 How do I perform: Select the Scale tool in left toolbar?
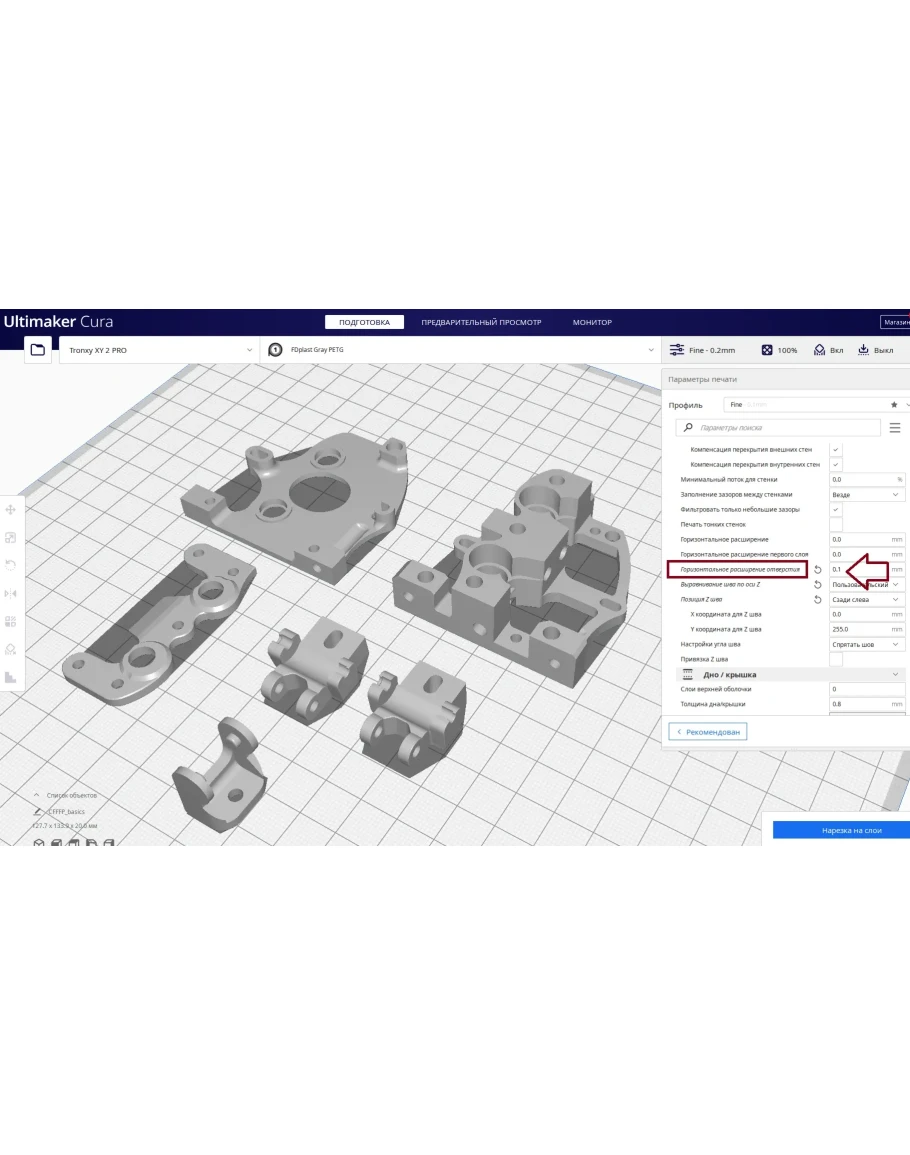(11, 538)
